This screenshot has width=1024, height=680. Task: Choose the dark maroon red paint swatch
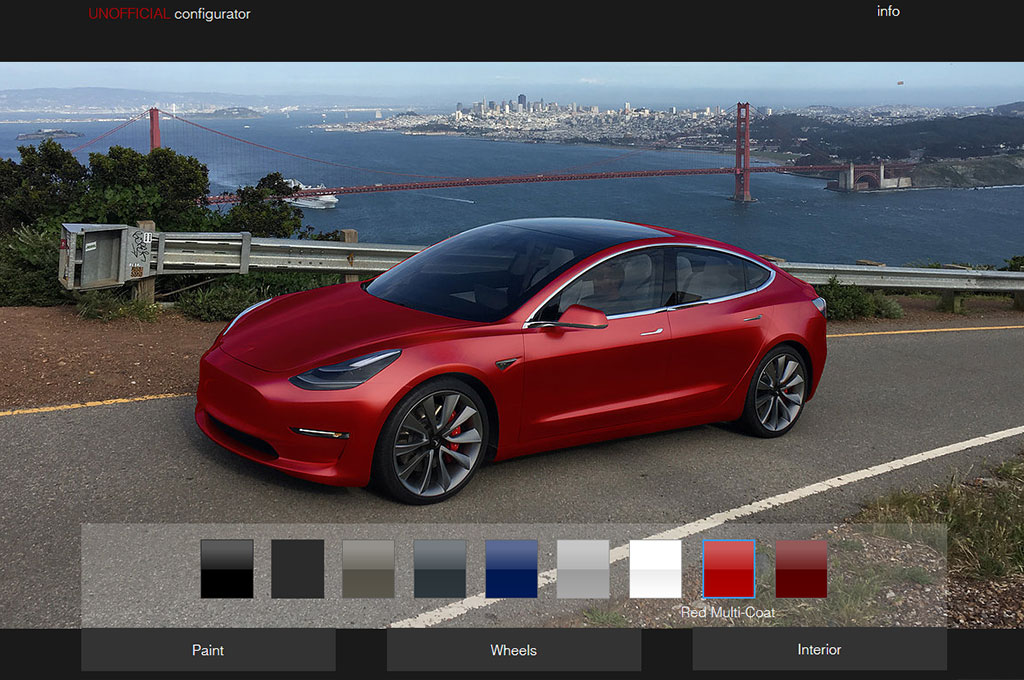(x=801, y=569)
